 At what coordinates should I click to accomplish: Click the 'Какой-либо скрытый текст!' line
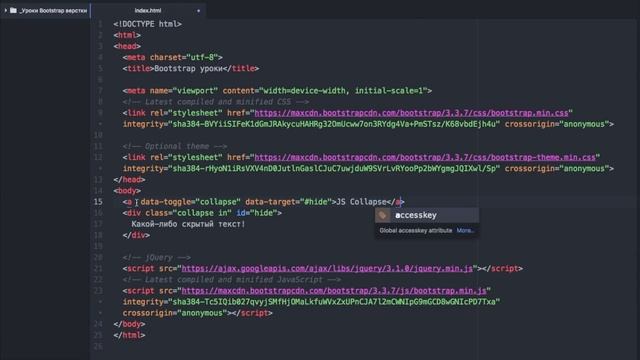click(x=188, y=224)
